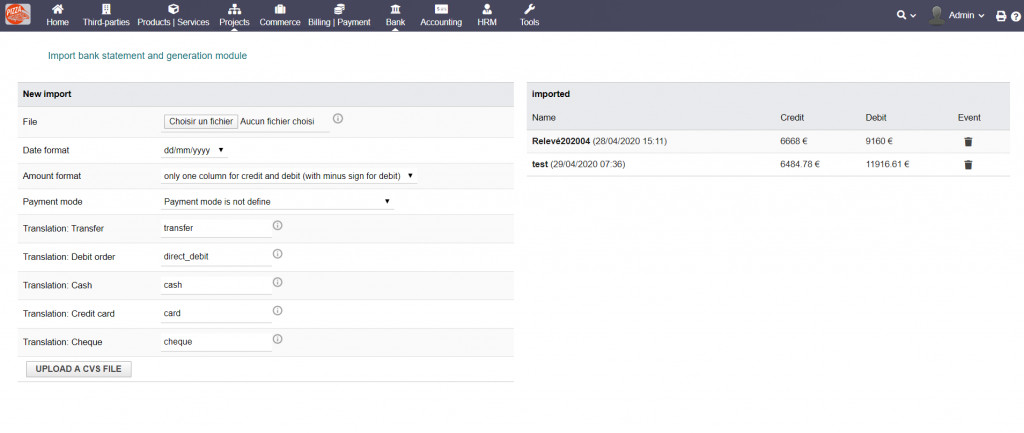Click the 6484.78 € credit value
Viewport: 1024px width, 433px height.
click(800, 165)
